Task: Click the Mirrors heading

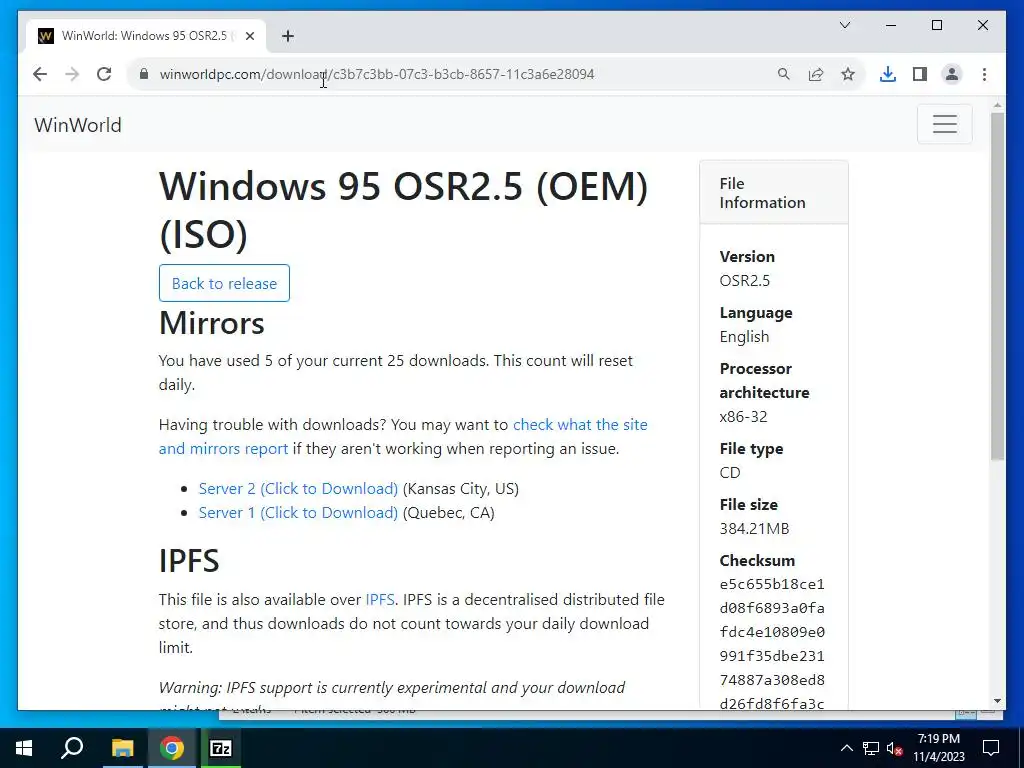Action: [212, 323]
